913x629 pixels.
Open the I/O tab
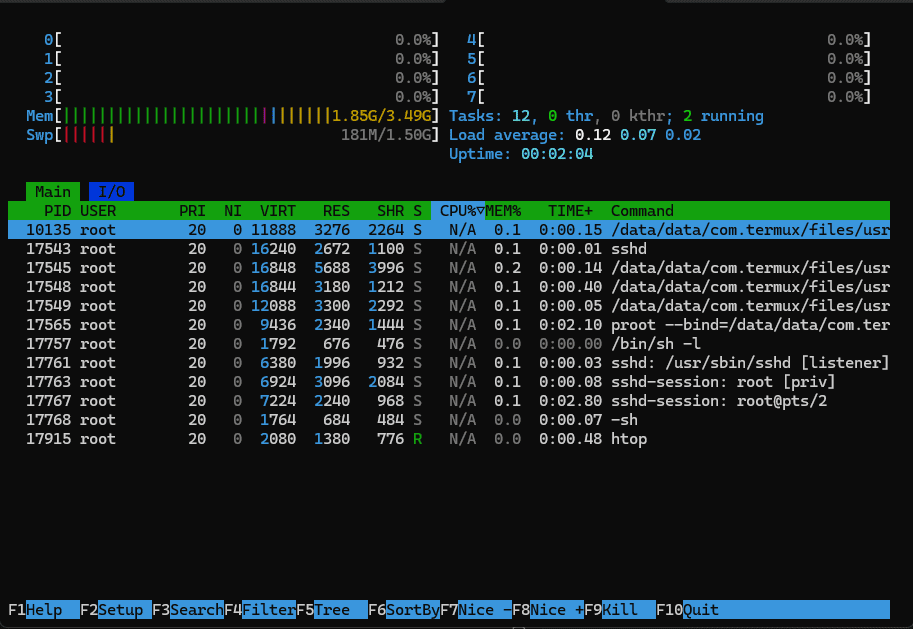(111, 192)
